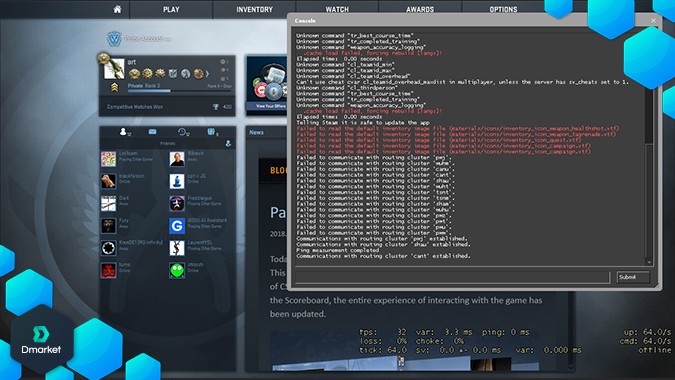
Task: Focus the console command input field
Action: (x=452, y=277)
